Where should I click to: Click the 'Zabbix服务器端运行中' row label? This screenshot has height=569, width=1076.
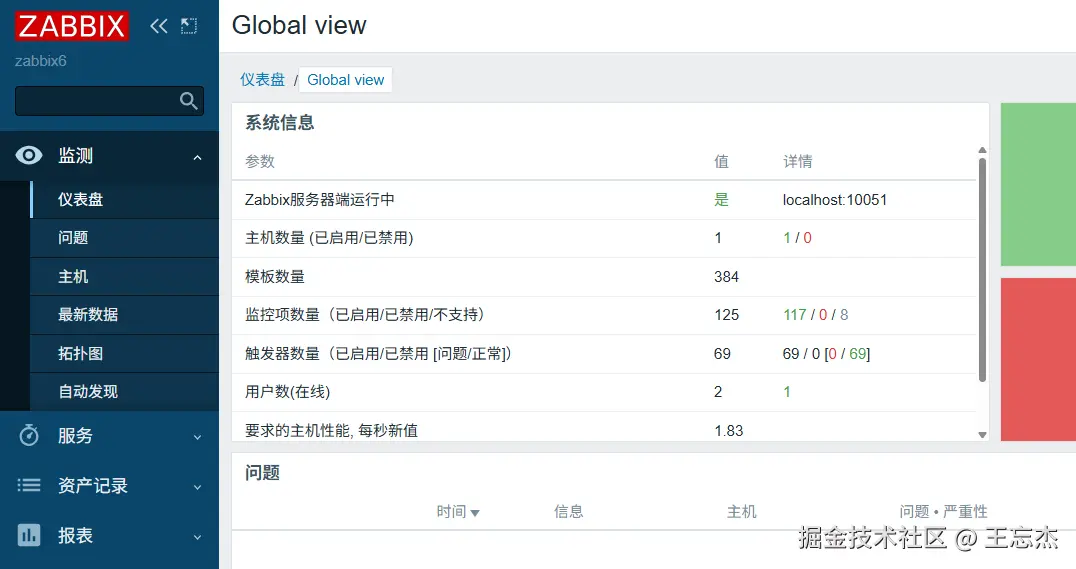pyautogui.click(x=320, y=200)
